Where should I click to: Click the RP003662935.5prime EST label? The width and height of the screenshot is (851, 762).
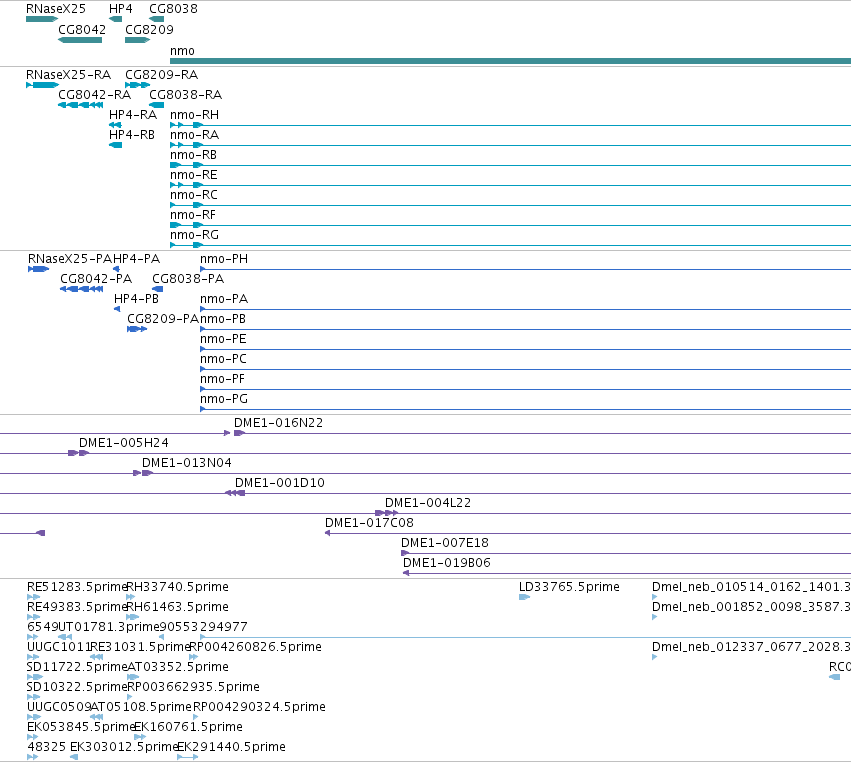tap(193, 688)
